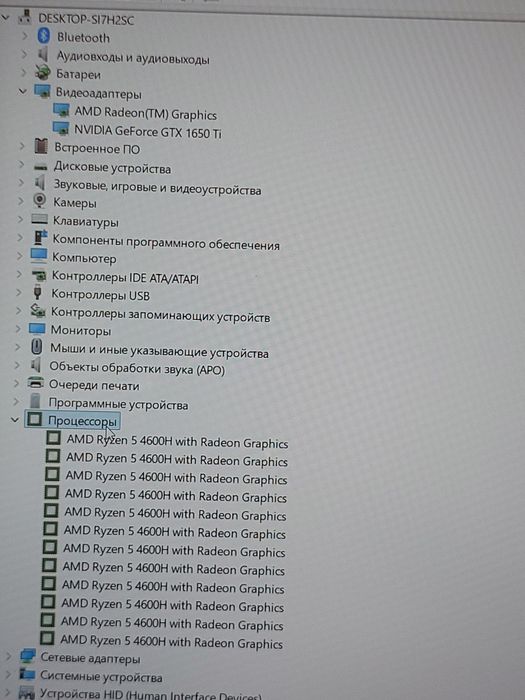Viewport: 525px width, 700px height.
Task: Click the Объекты обработки звука (APO) icon
Action: point(36,365)
